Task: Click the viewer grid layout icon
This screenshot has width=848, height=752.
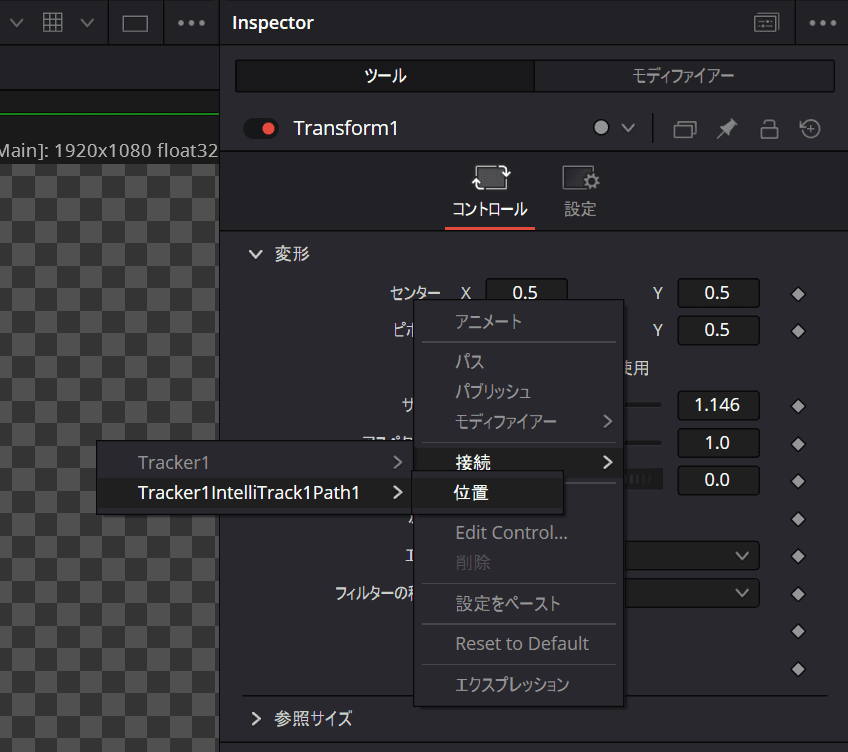Action: 52,23
